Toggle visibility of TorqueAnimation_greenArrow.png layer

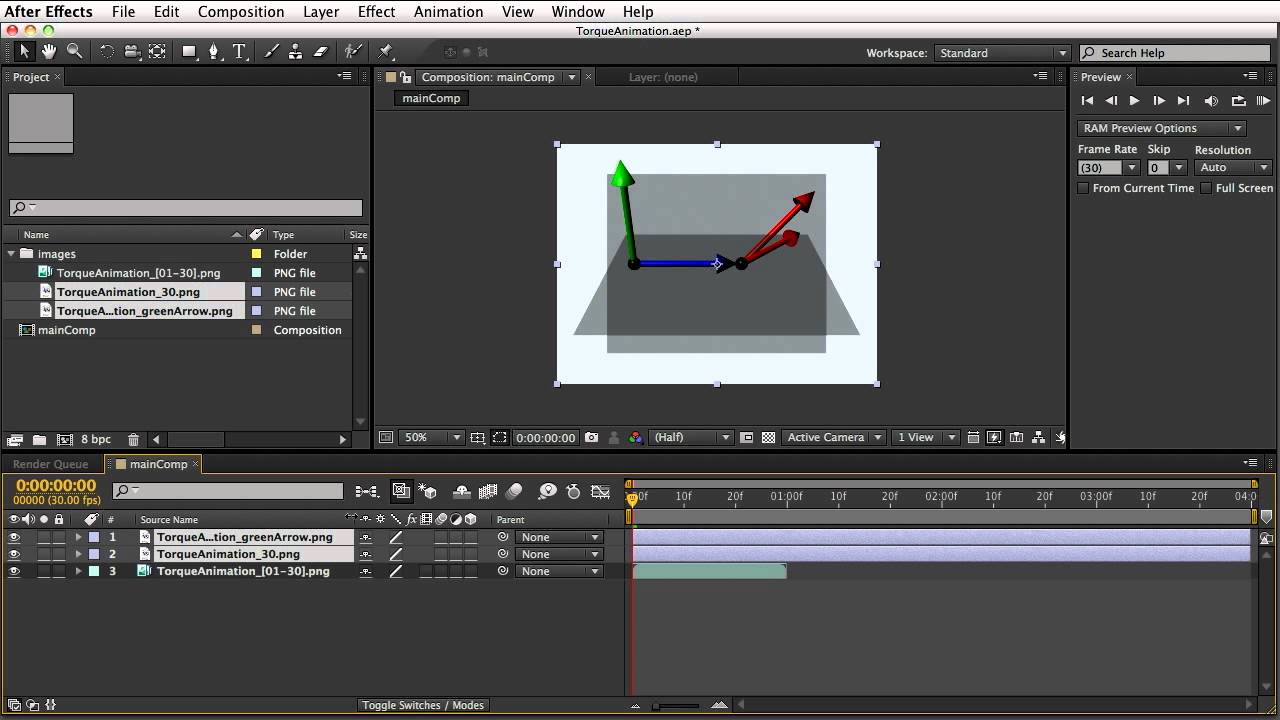(14, 537)
